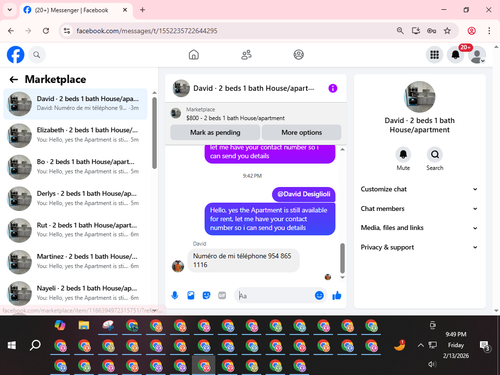The height and width of the screenshot is (375, 500).
Task: Click the chat messages scrollbar thumb
Action: [342, 258]
